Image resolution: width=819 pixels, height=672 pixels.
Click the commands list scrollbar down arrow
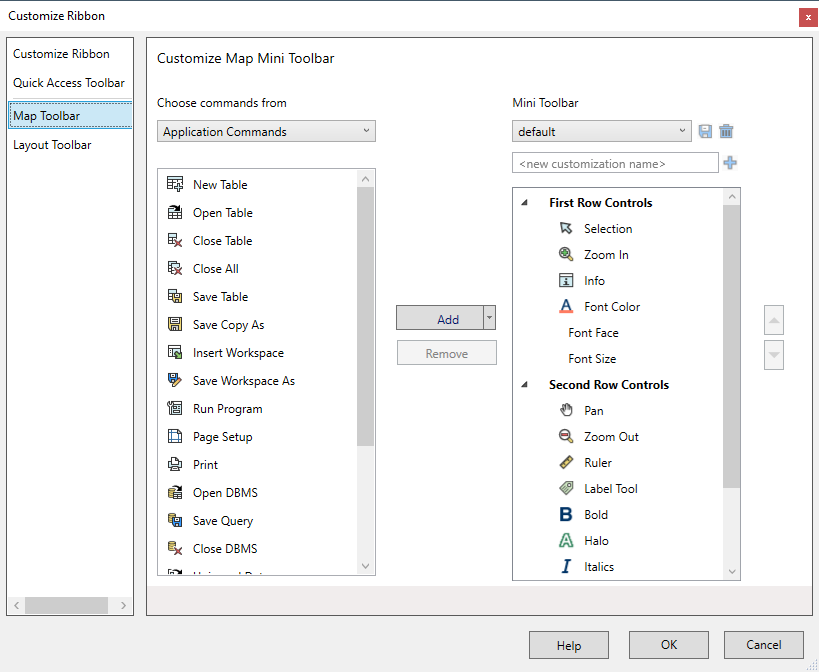[366, 565]
